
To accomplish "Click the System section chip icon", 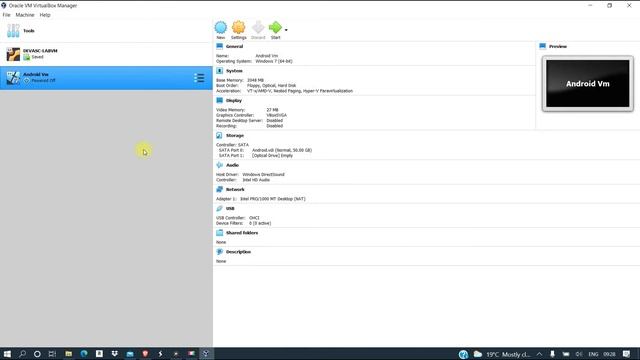I will pyautogui.click(x=220, y=71).
